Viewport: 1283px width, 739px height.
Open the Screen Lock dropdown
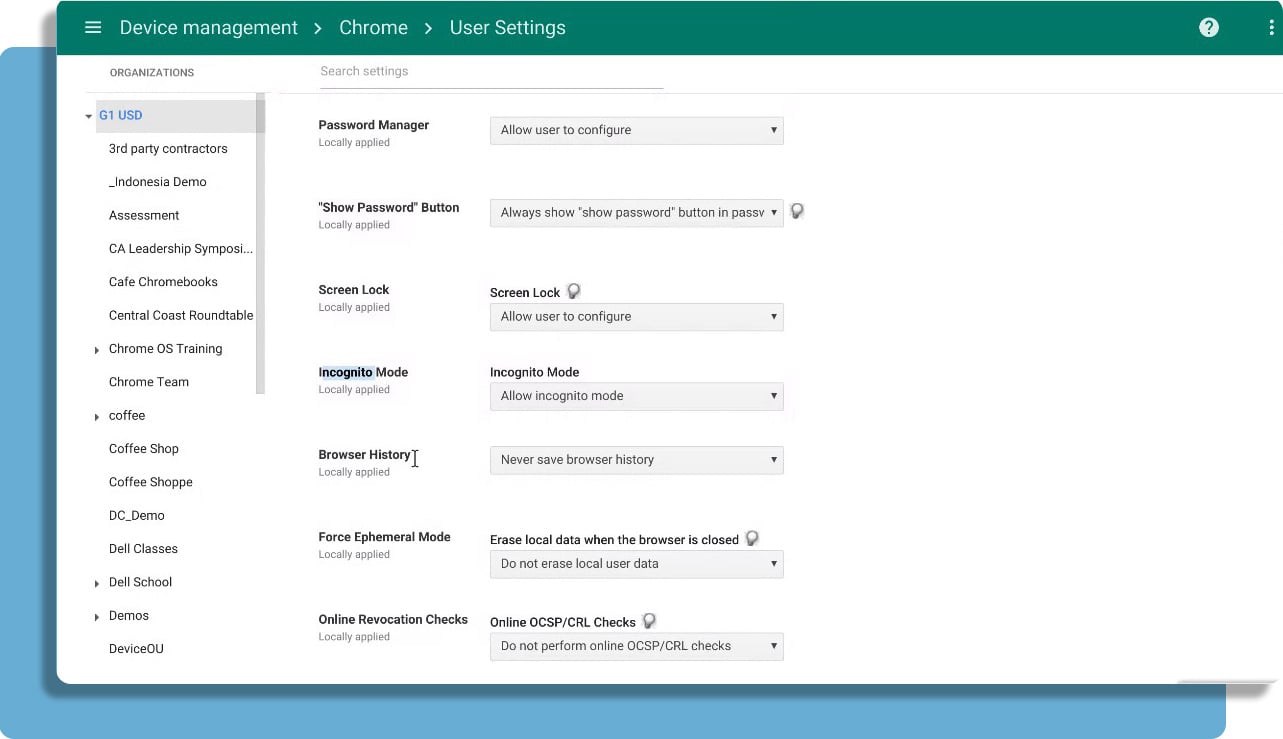(x=636, y=317)
